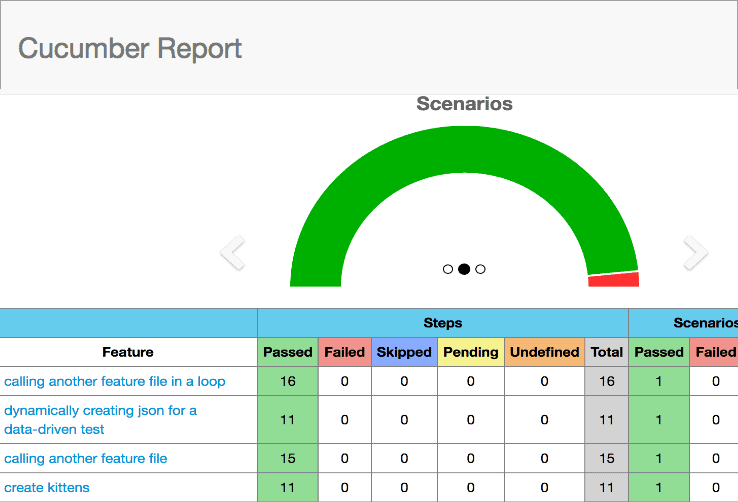Click passed steps 11 in data-driven test row

288,420
